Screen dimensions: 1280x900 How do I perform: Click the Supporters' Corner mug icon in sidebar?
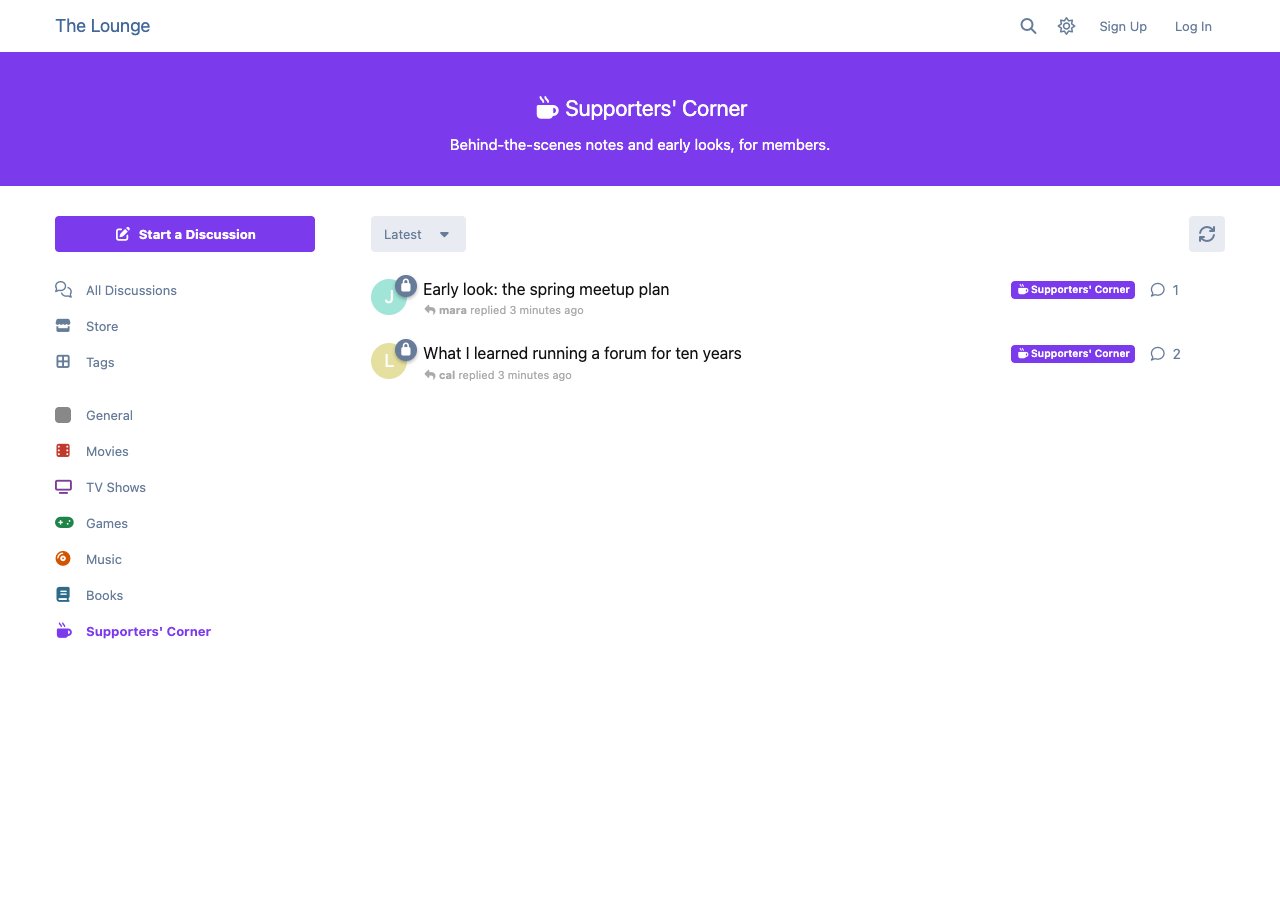[x=63, y=631]
